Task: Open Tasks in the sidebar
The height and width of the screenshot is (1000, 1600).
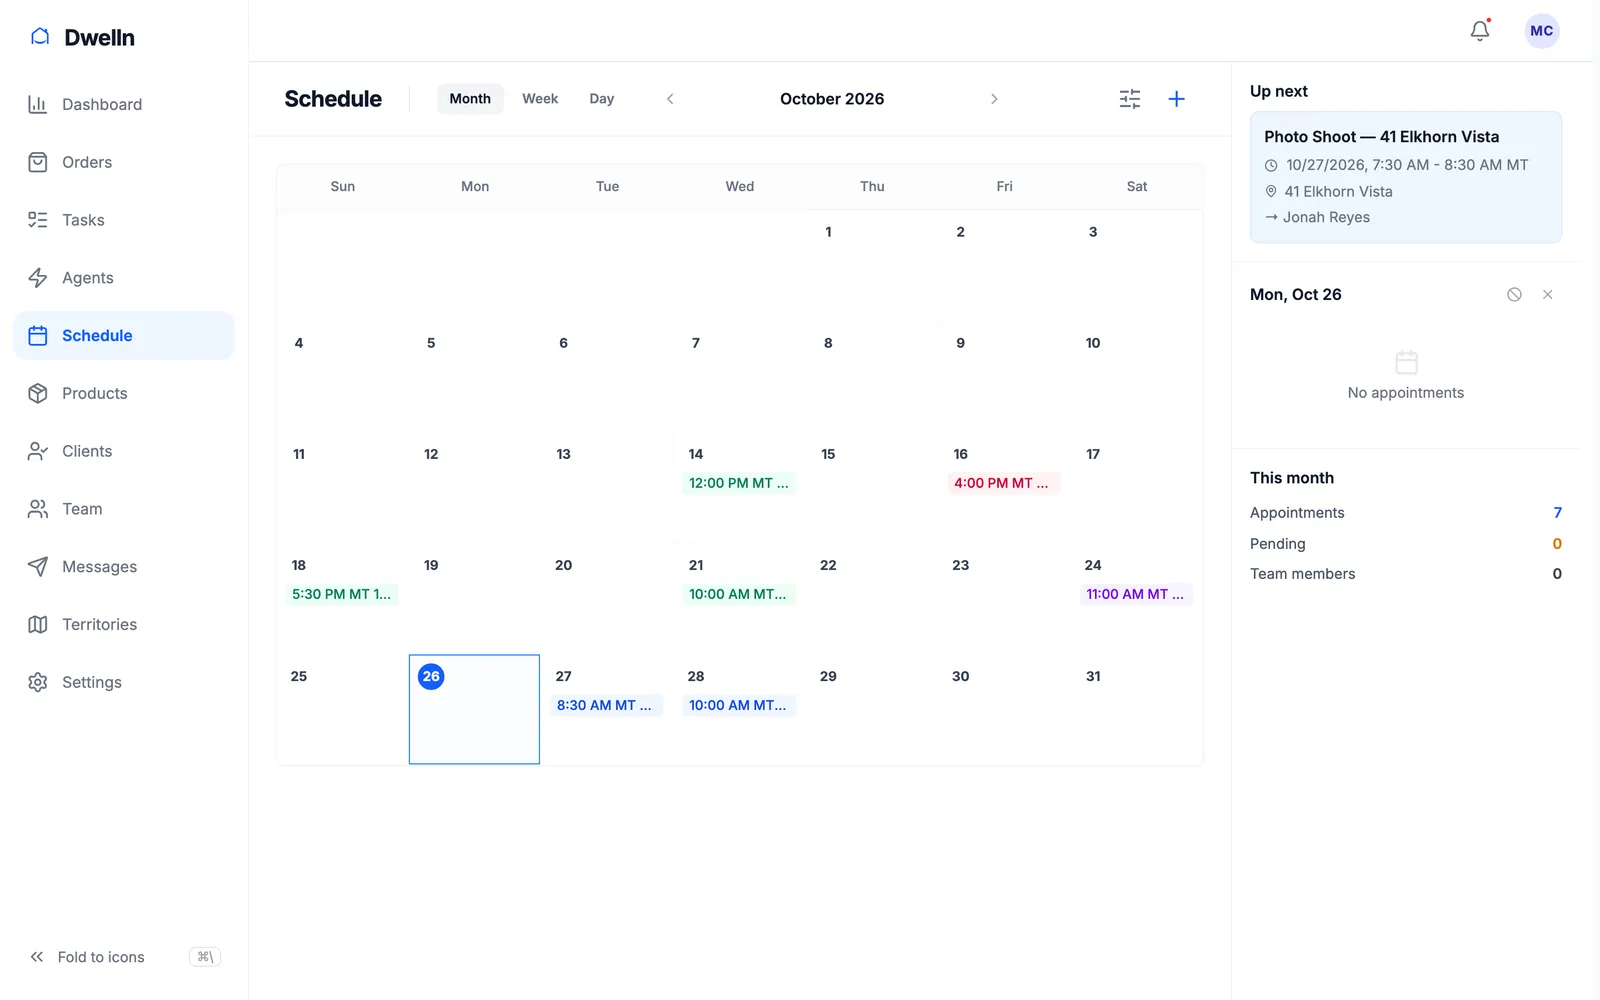Action: (123, 220)
